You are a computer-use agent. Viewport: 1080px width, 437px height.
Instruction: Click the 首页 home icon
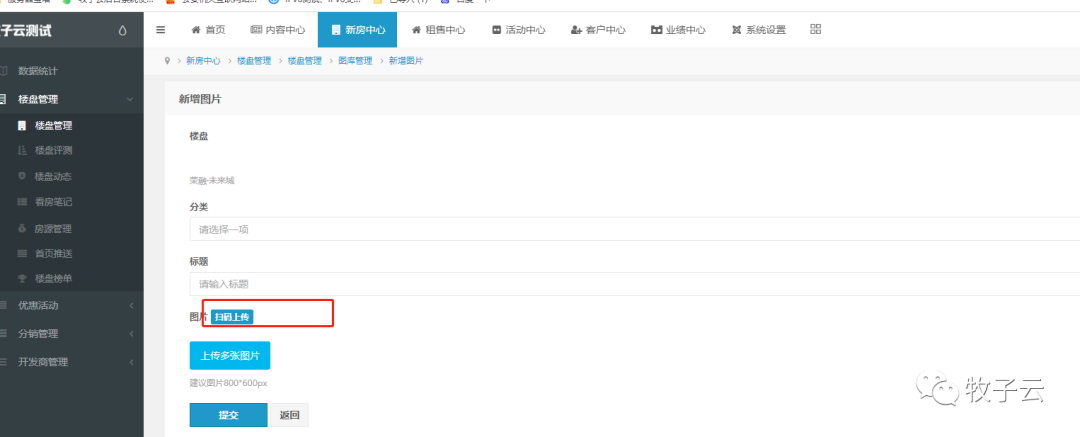[195, 30]
